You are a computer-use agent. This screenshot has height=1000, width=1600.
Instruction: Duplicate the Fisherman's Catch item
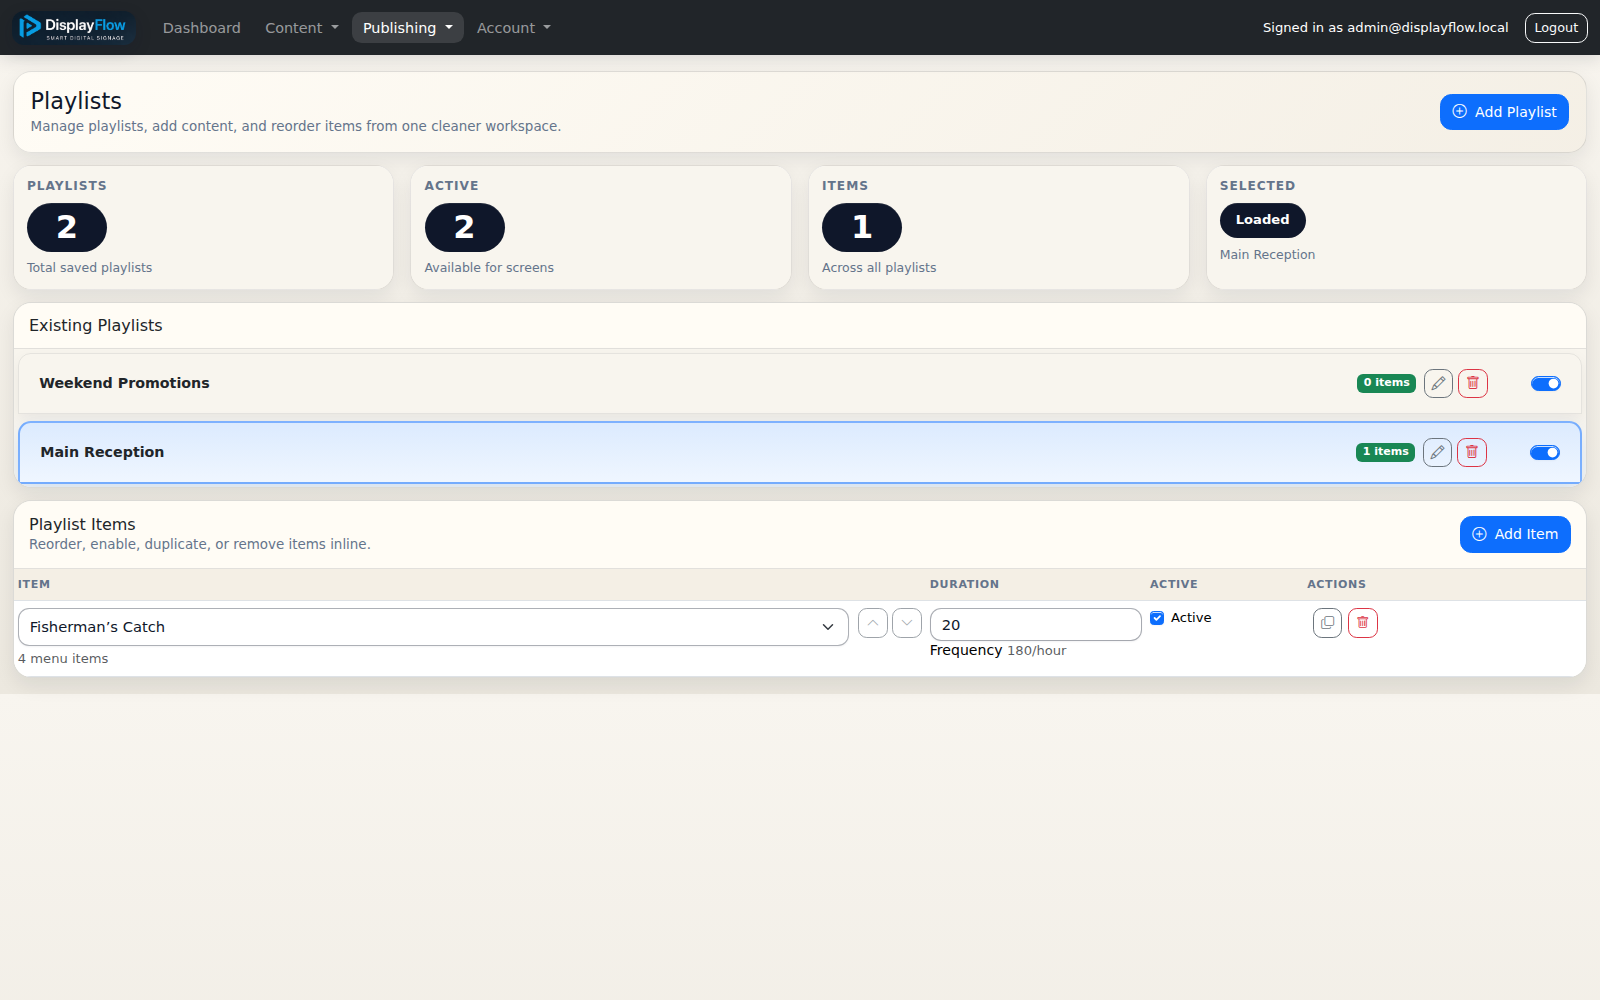point(1327,623)
